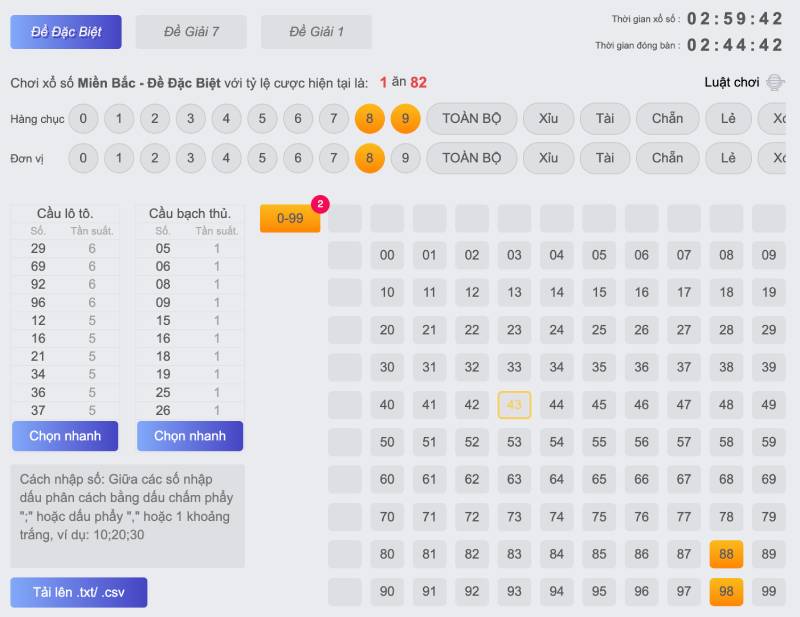Deselect digit 9 in the Hàng chục row
The image size is (800, 617).
405,119
